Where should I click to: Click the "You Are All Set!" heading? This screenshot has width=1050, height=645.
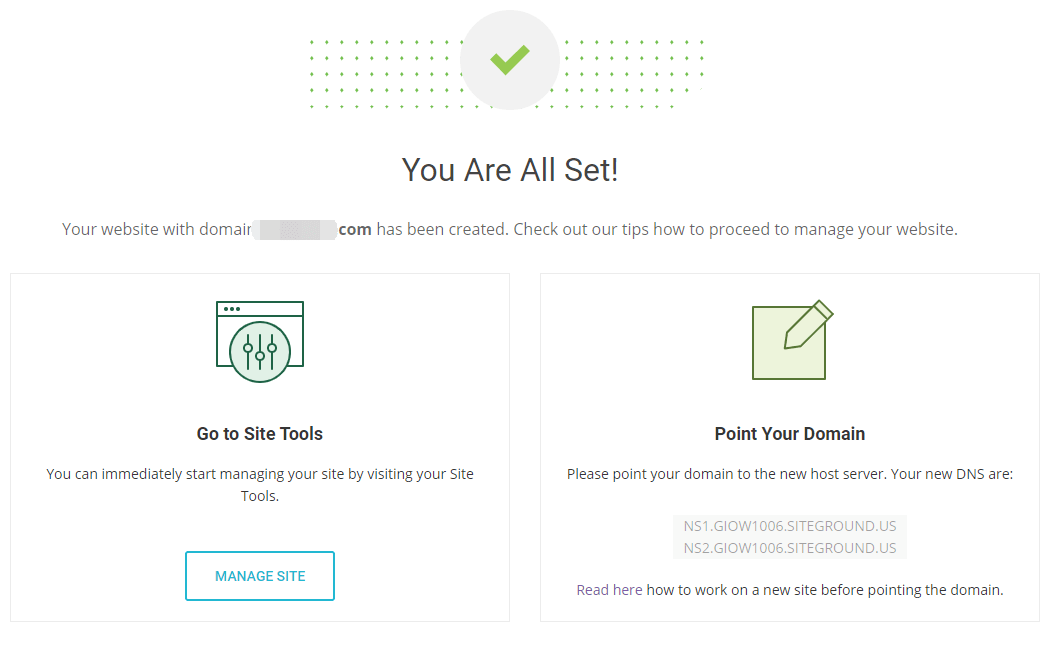[x=510, y=170]
